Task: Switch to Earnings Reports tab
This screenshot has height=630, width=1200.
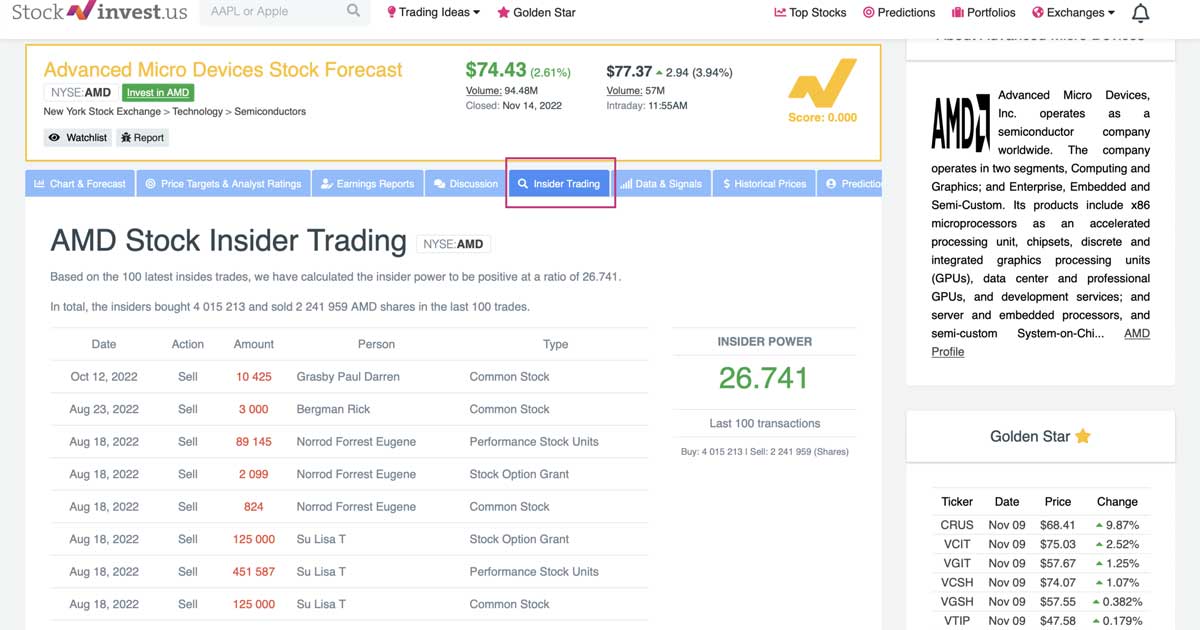Action: tap(367, 184)
